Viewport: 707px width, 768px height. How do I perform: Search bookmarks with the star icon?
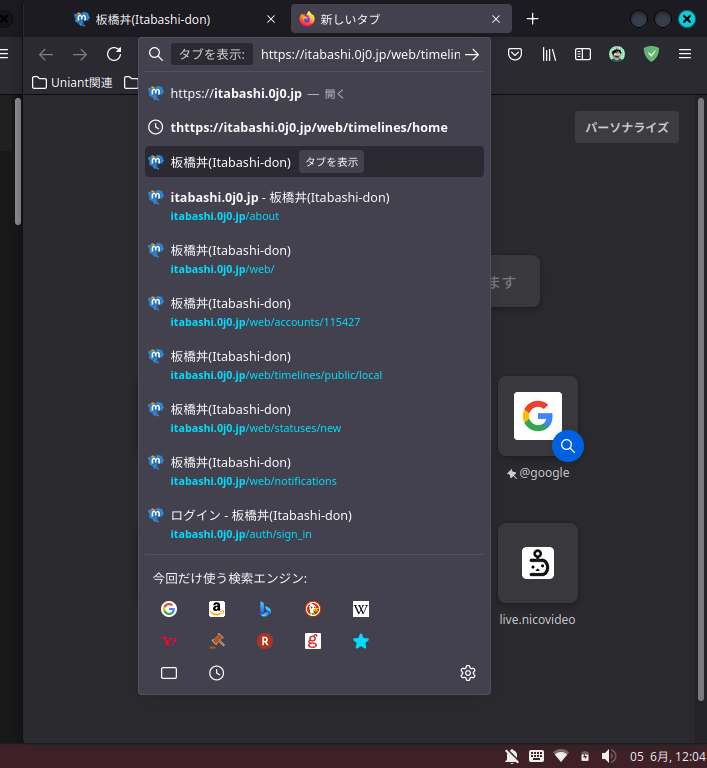(361, 641)
